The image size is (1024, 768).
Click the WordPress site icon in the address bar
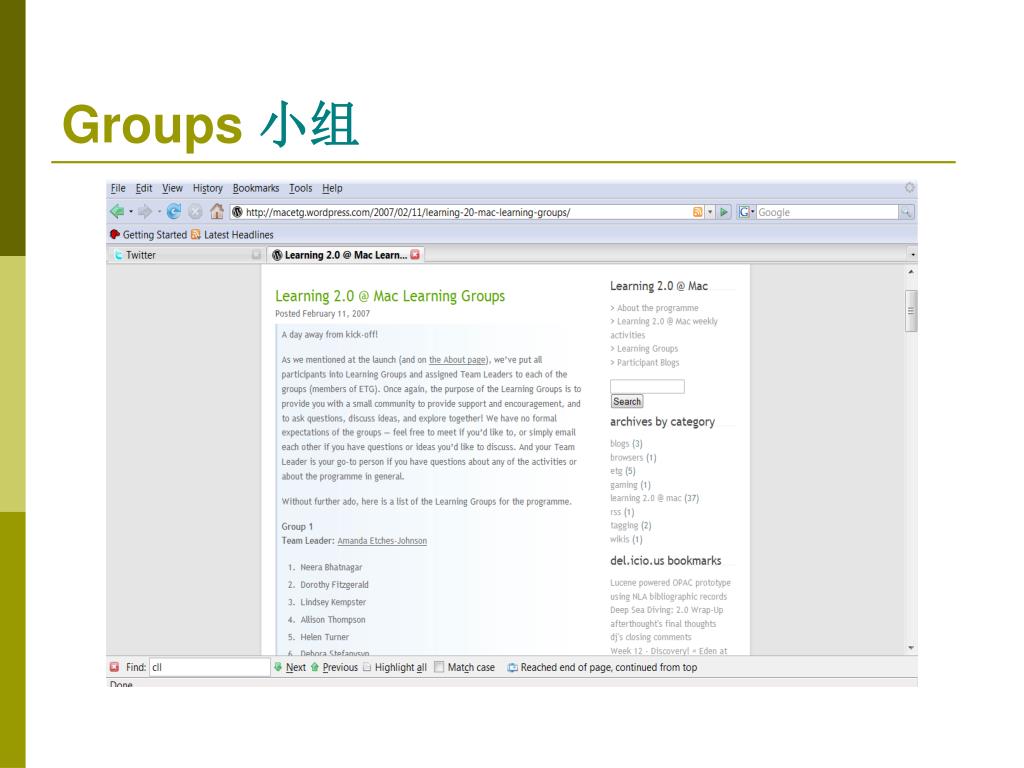click(238, 212)
